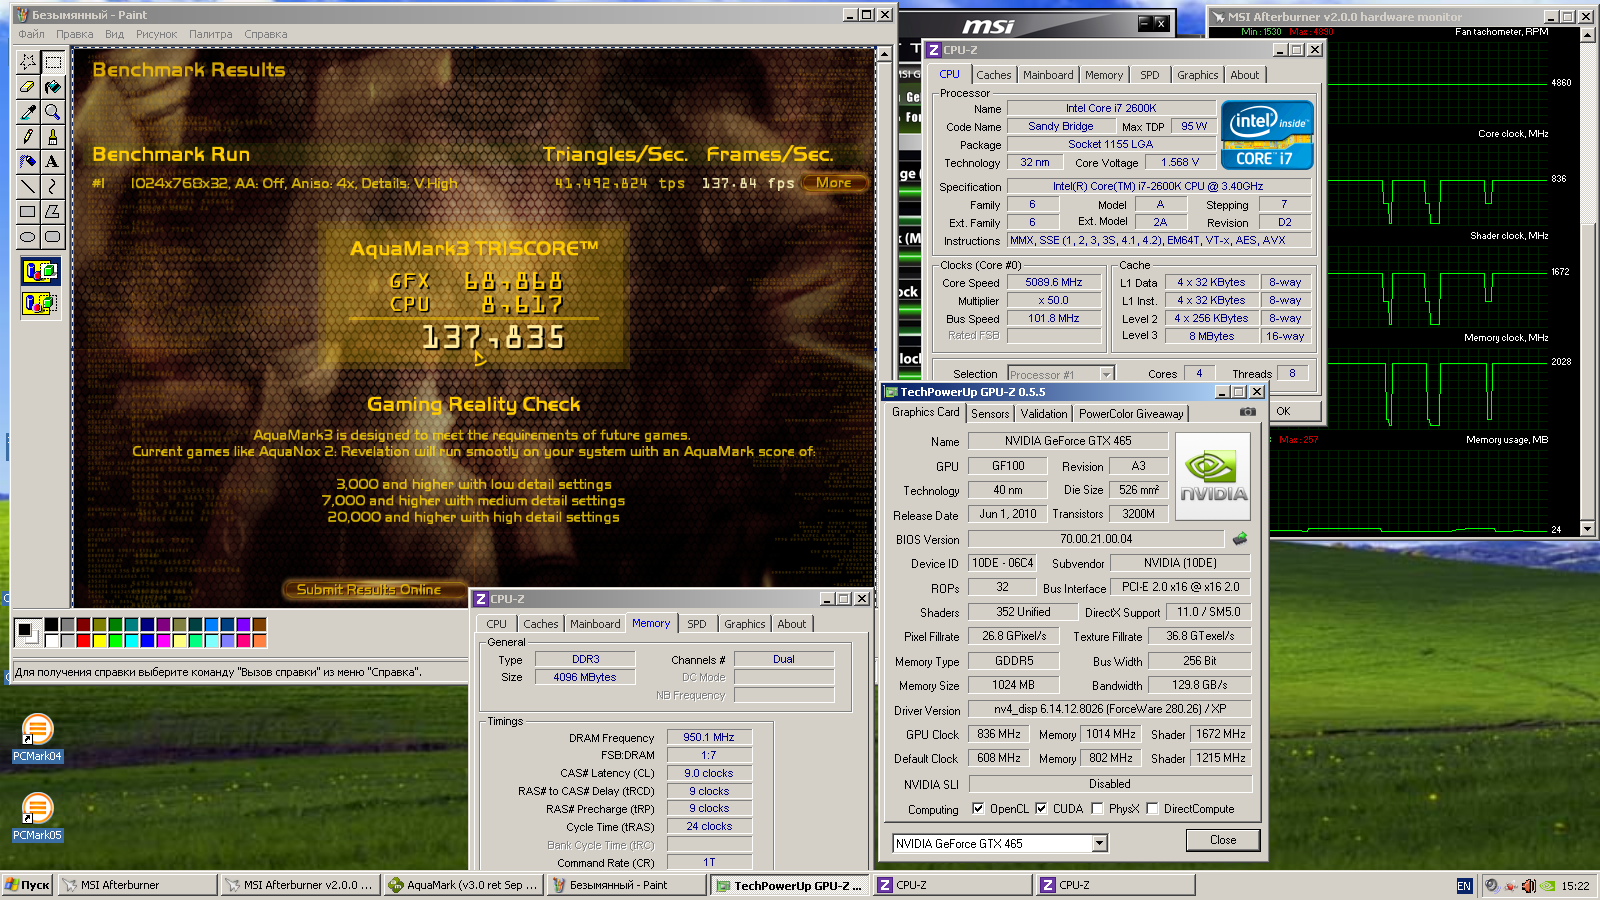The width and height of the screenshot is (1600, 900).
Task: Open the Правка menu in Paint
Action: point(74,34)
